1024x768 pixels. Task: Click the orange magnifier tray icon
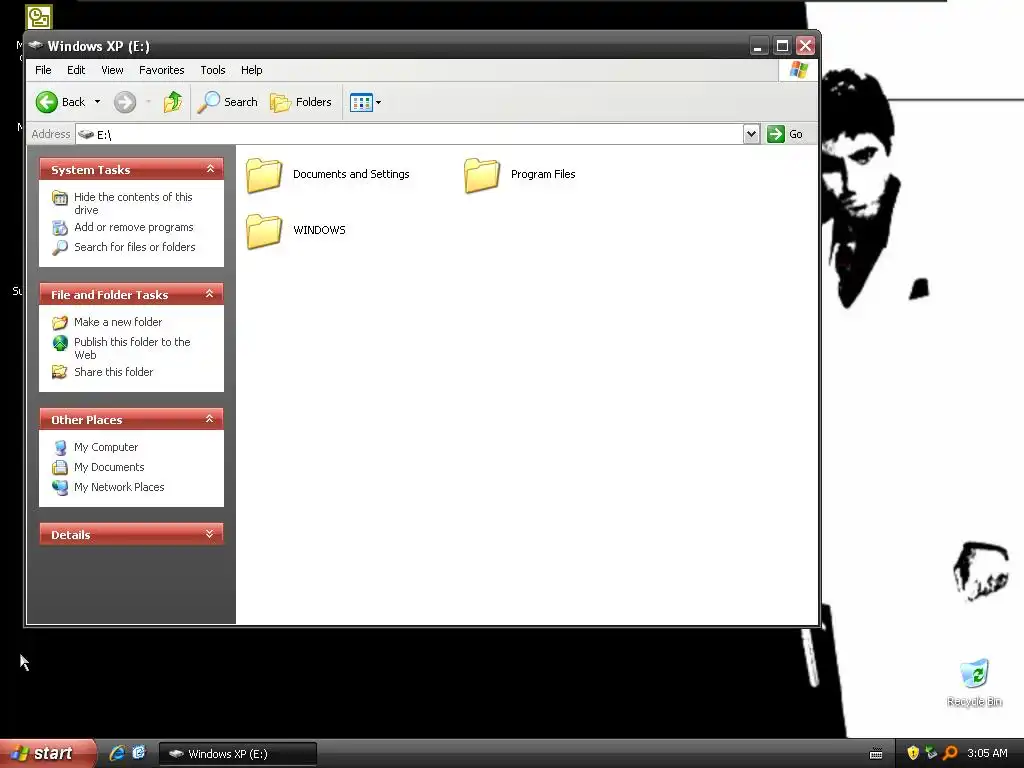pos(950,753)
